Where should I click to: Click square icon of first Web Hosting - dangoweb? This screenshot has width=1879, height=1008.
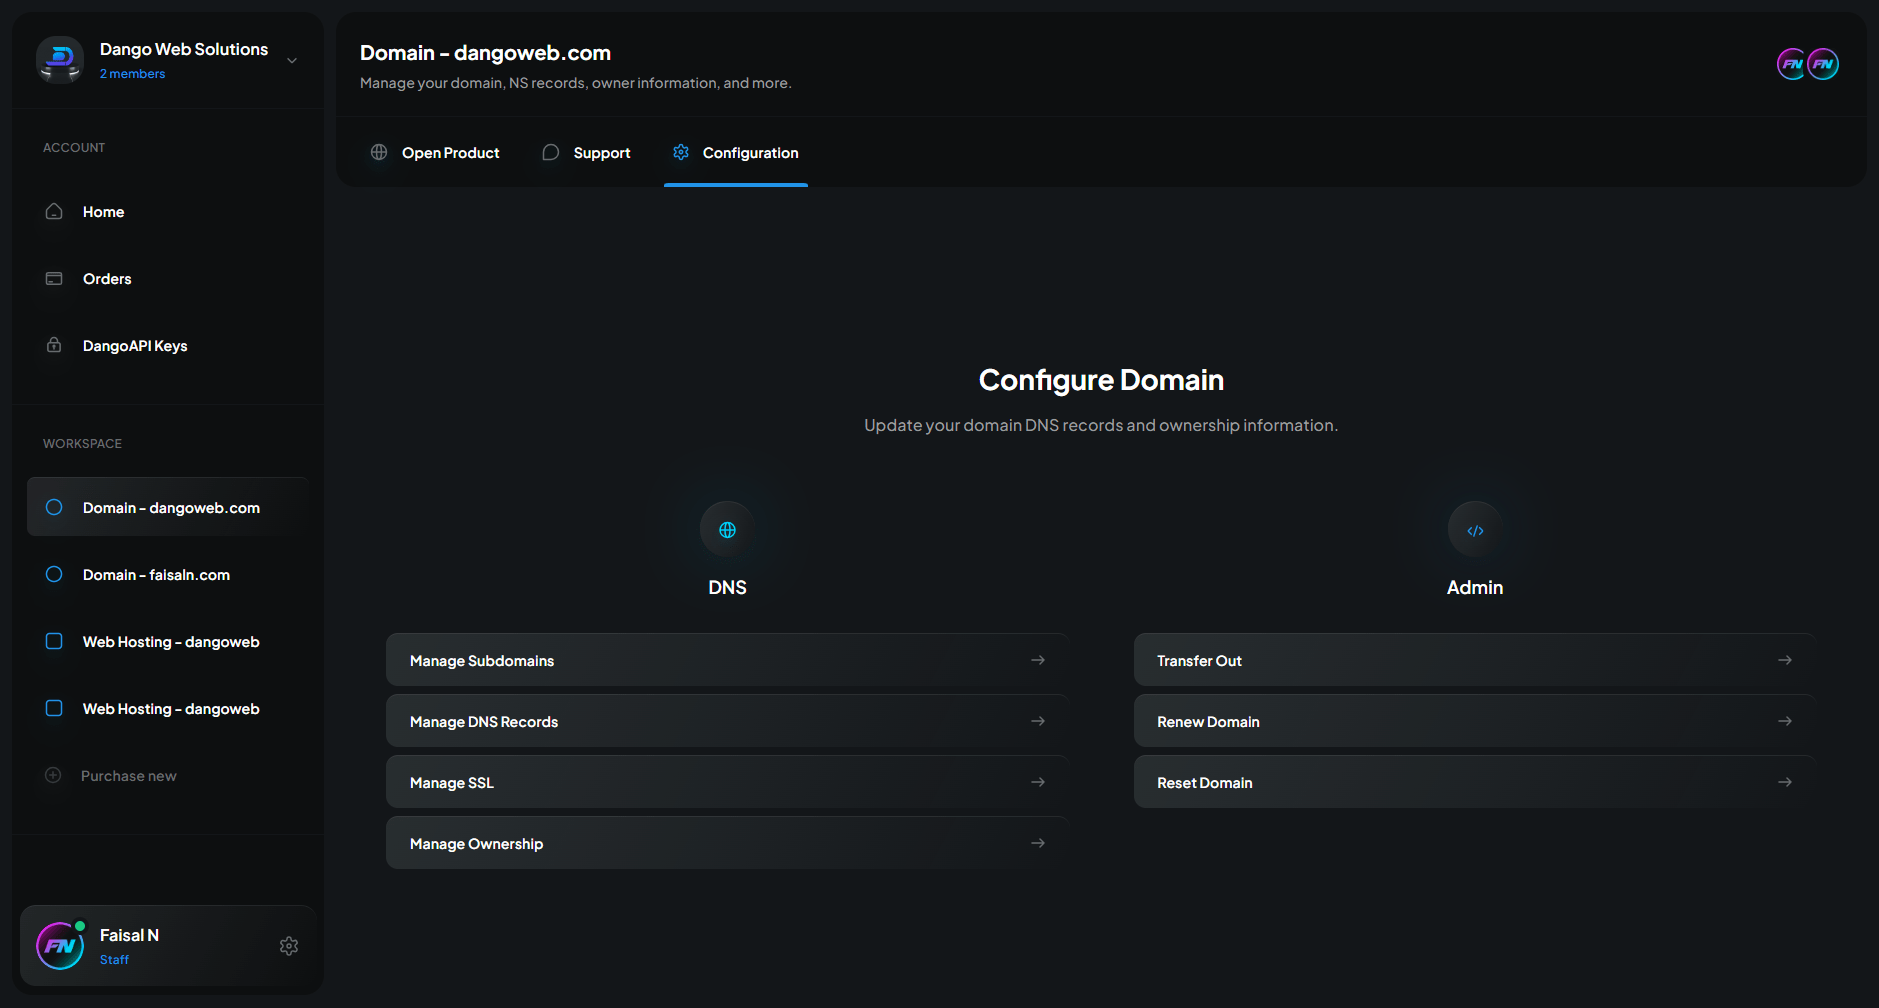click(54, 641)
